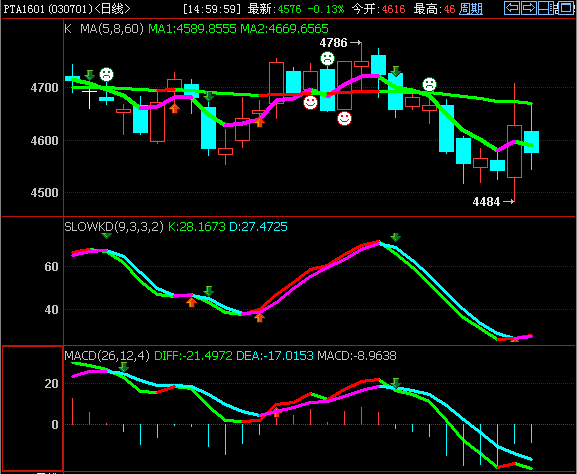Image resolution: width=577 pixels, height=474 pixels.
Task: Click the 4484 low price marker
Action: click(486, 202)
